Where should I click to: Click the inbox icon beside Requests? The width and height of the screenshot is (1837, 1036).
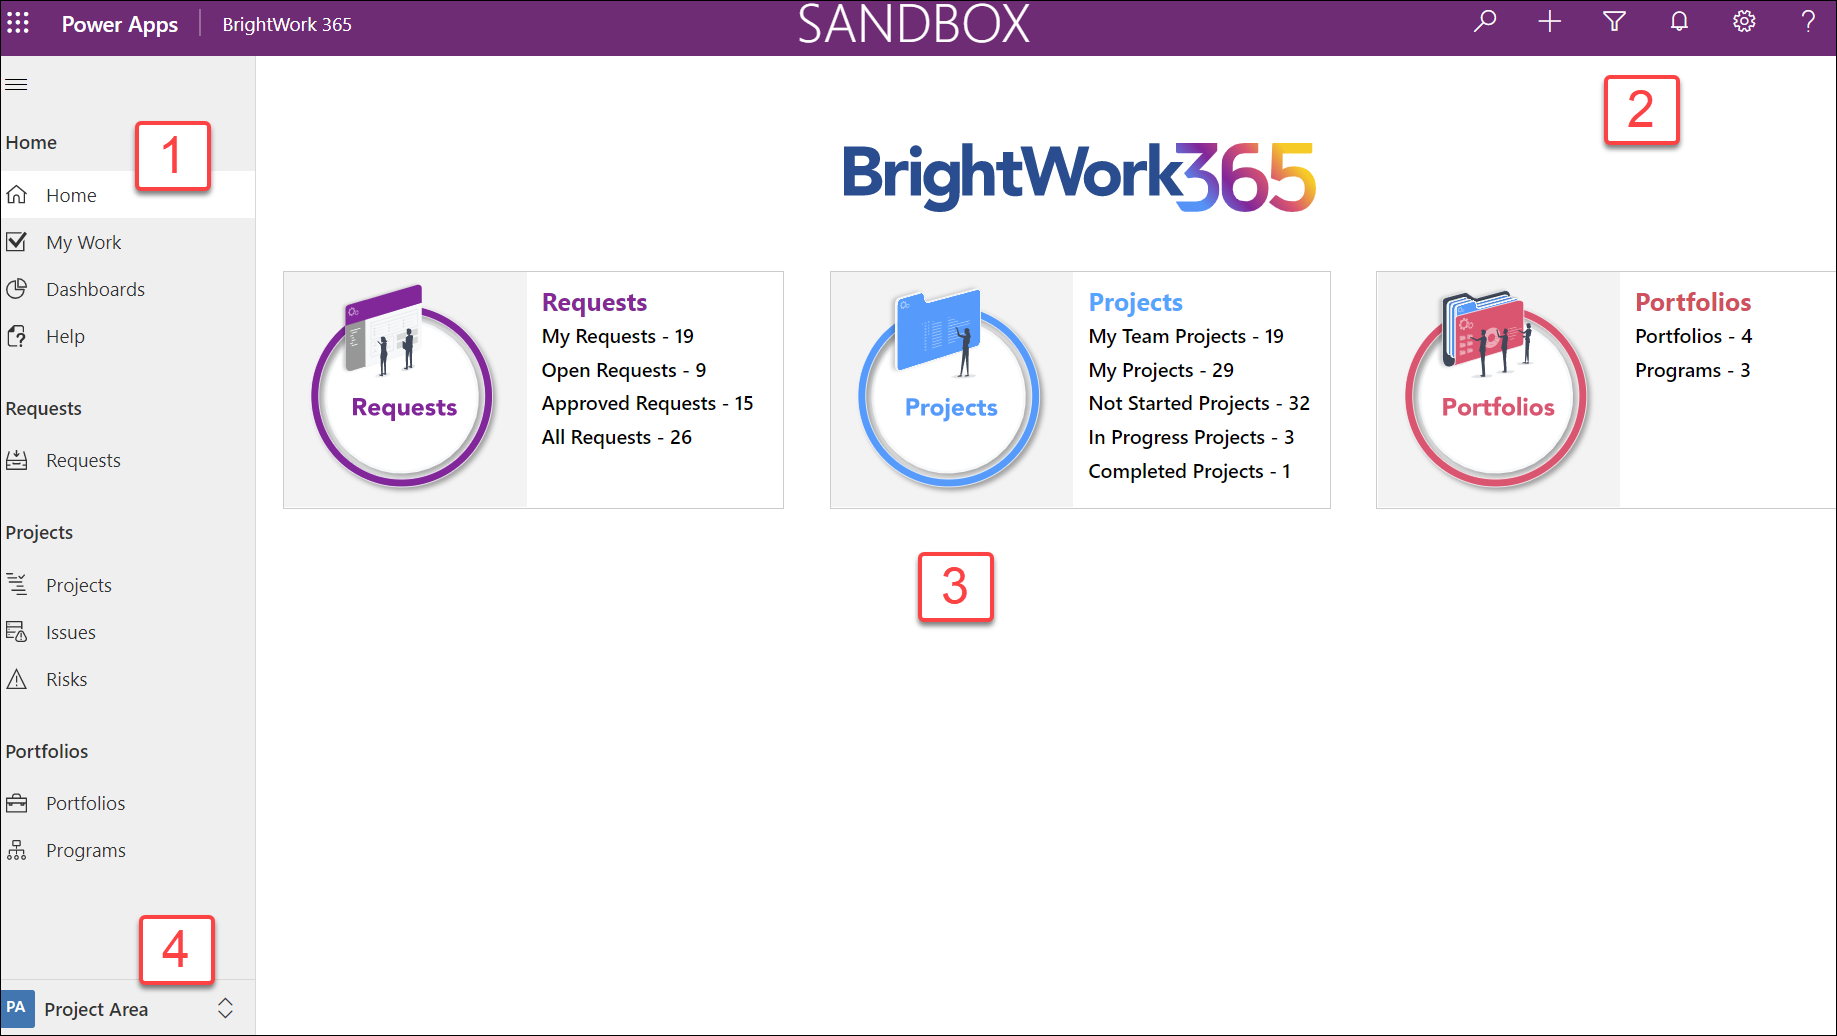(17, 460)
